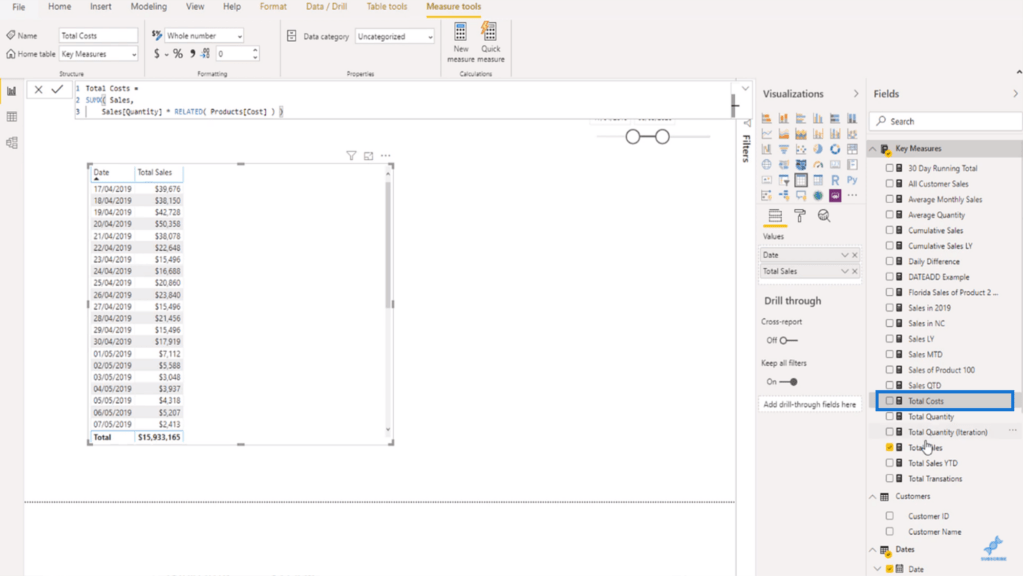1024x576 pixels.
Task: Insert an R script visual
Action: [835, 180]
